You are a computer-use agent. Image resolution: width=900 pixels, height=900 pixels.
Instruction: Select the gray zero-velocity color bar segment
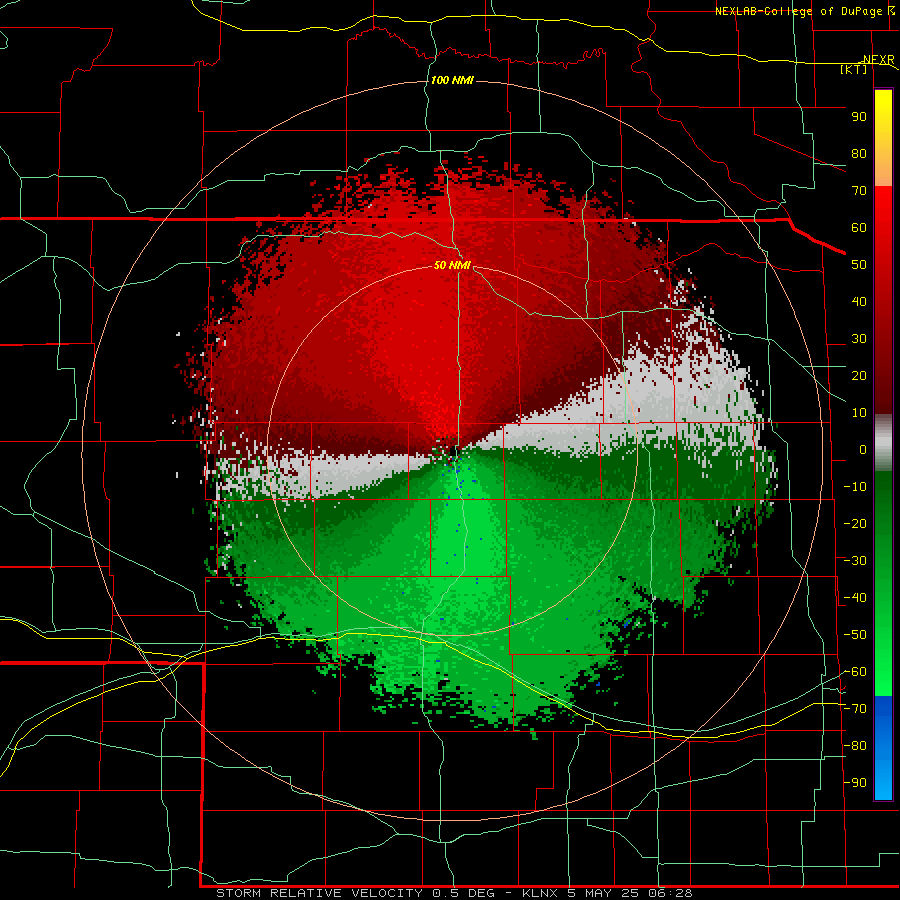coord(883,443)
